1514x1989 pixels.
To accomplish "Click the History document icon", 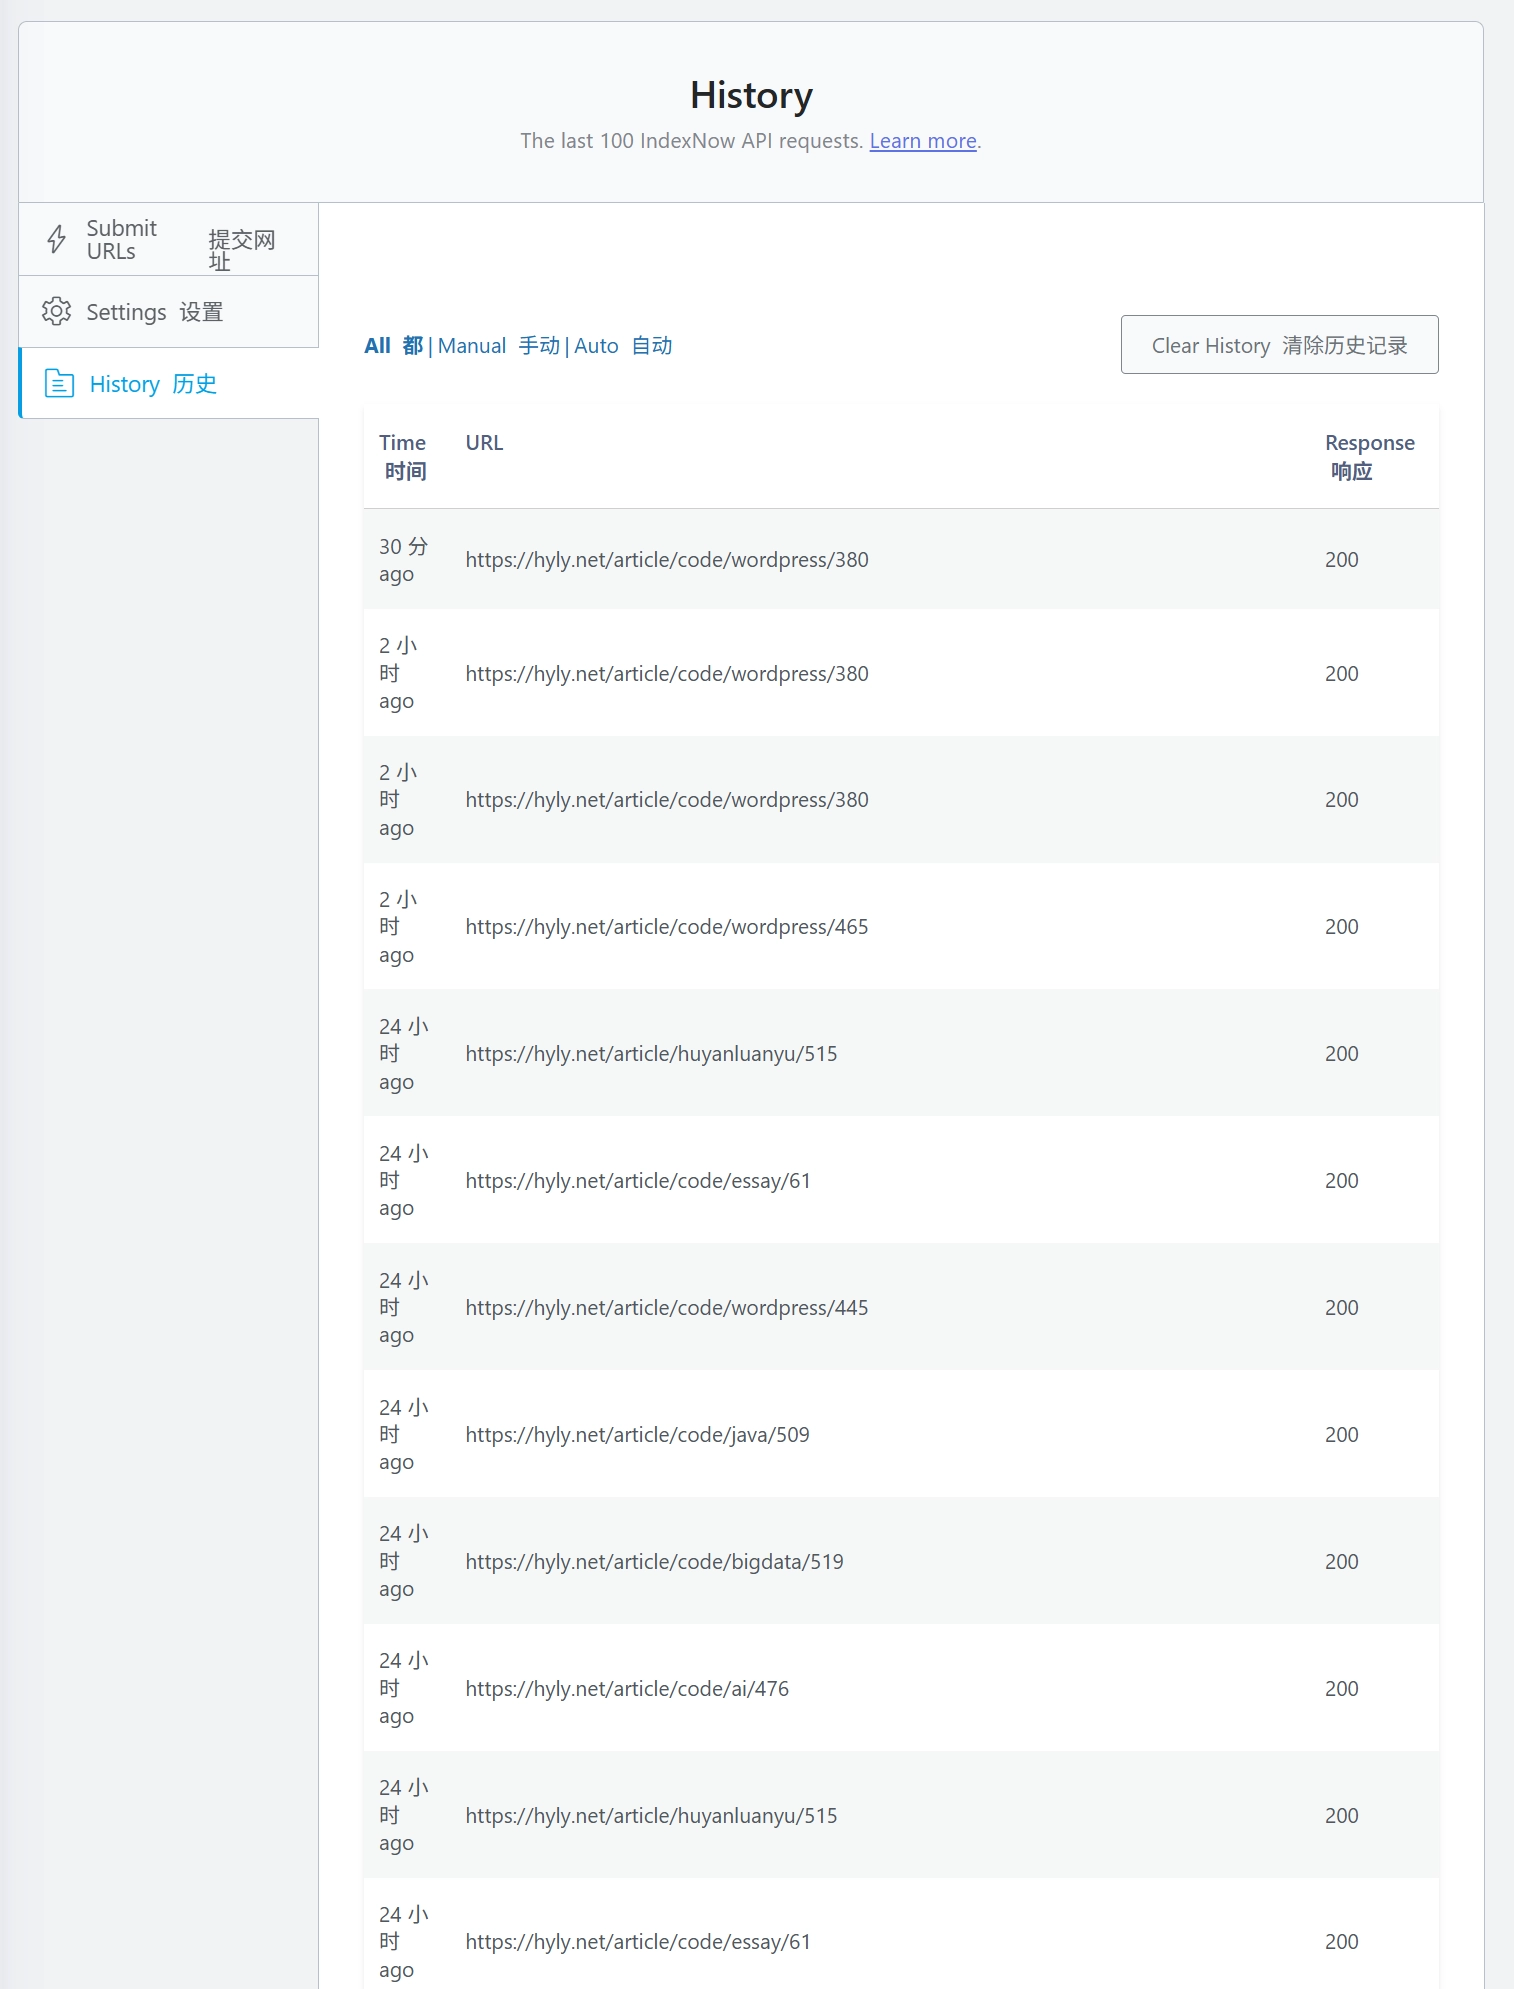I will [x=59, y=383].
